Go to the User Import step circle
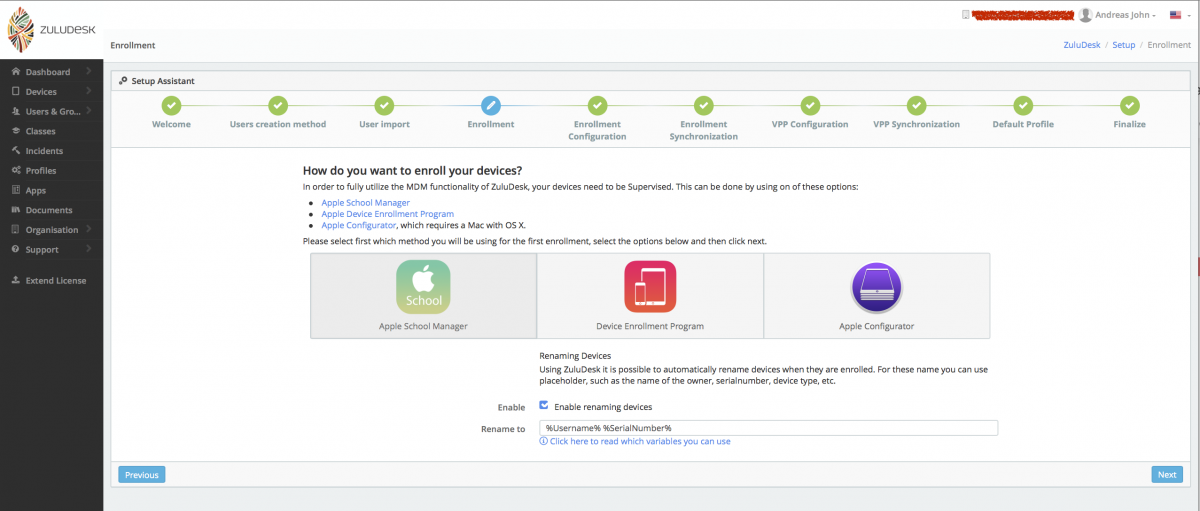Screen dimensions: 1200x511 384,105
